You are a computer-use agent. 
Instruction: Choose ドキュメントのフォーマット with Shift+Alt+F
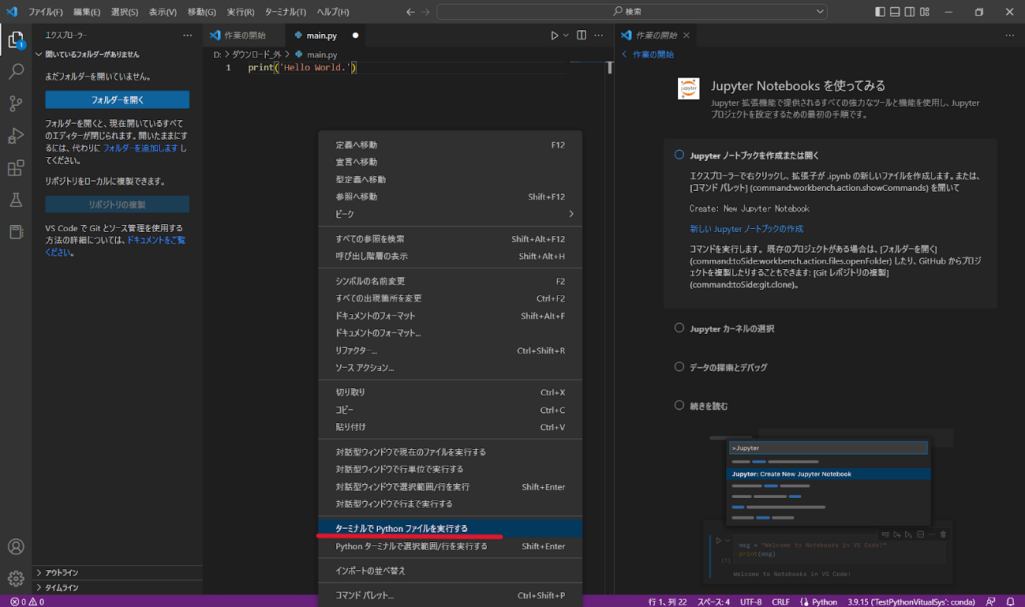point(450,316)
